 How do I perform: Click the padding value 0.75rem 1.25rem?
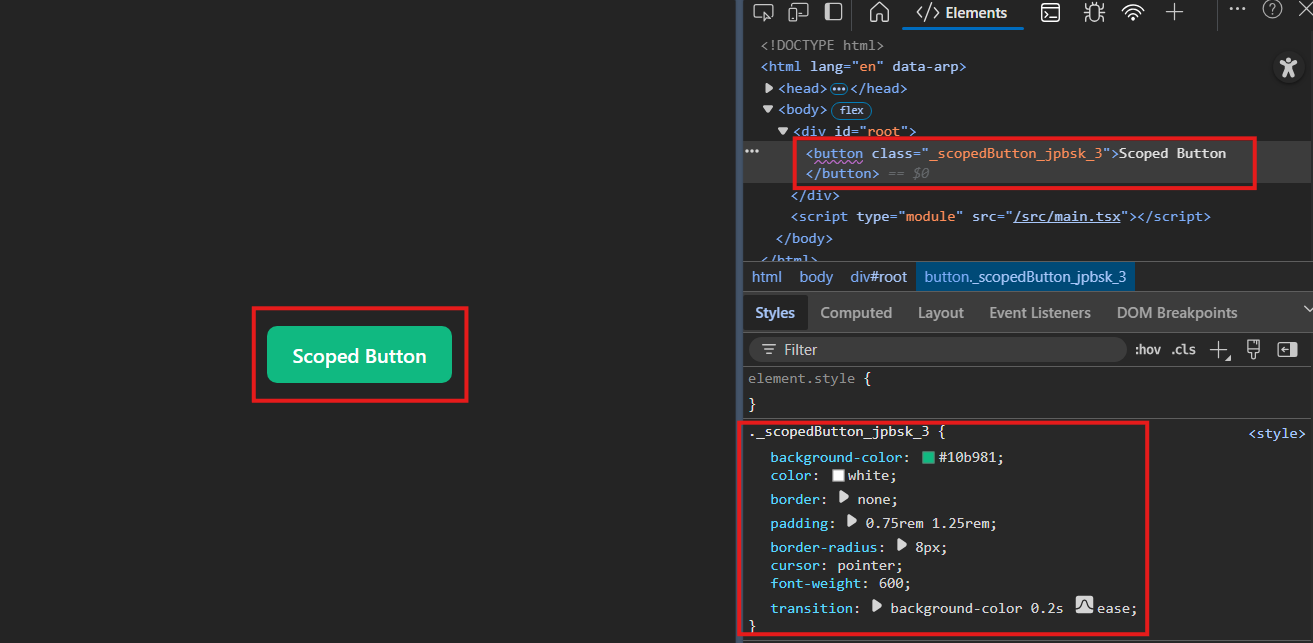(x=927, y=523)
